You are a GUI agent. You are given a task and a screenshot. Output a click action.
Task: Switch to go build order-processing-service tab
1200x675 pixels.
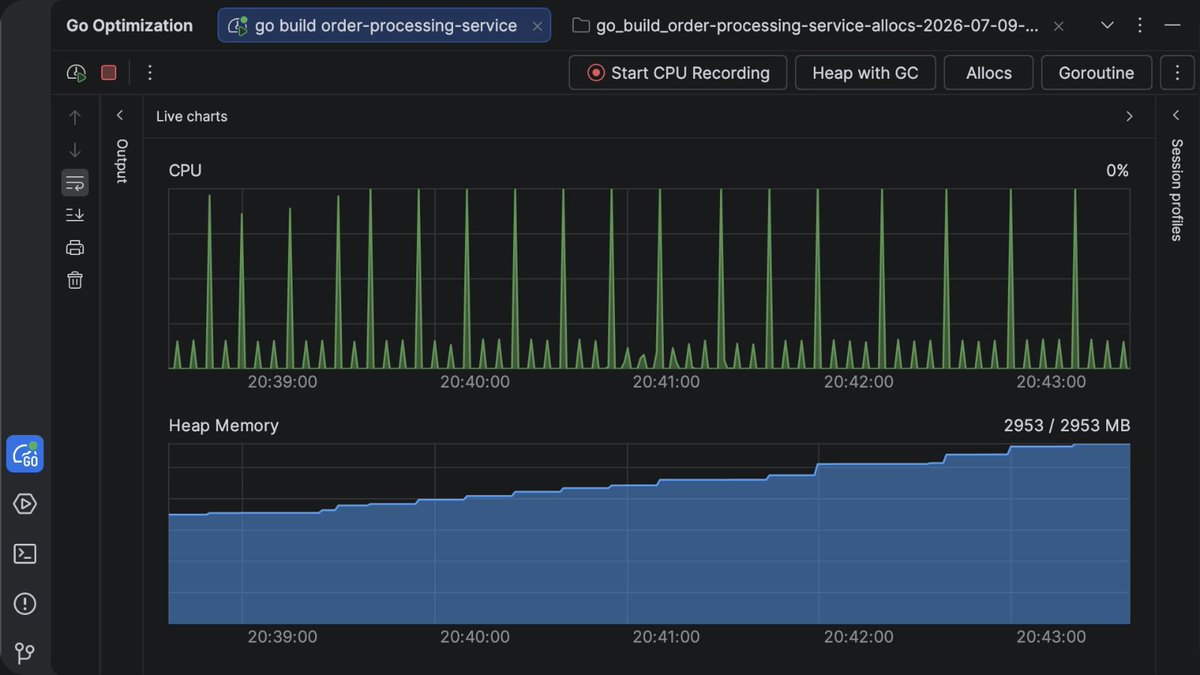pos(385,26)
